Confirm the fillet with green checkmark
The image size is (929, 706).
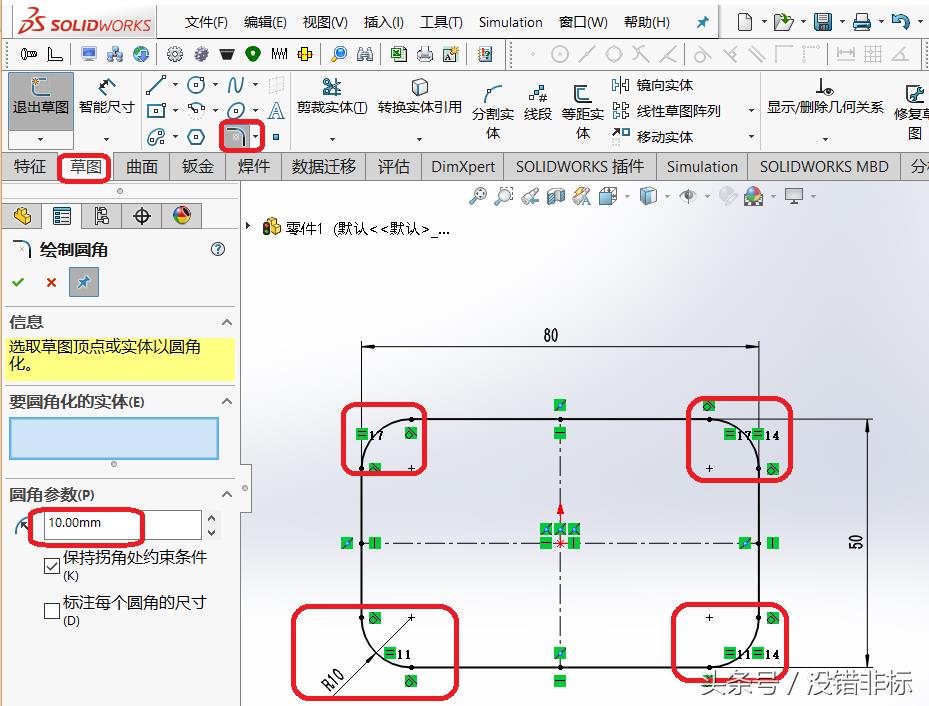pos(18,283)
